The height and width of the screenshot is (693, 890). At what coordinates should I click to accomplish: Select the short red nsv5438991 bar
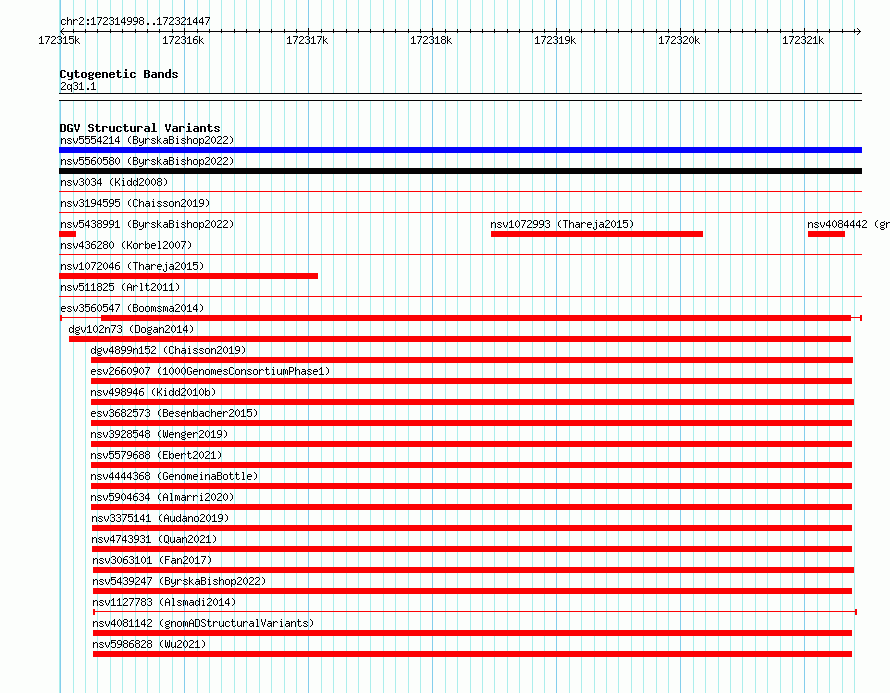point(68,234)
